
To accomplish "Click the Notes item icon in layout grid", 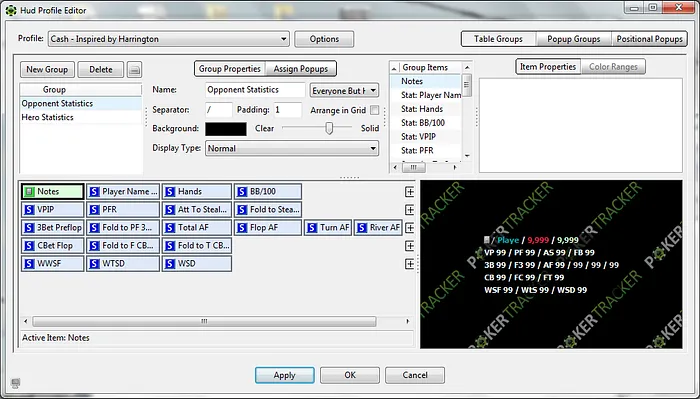I will tap(29, 191).
